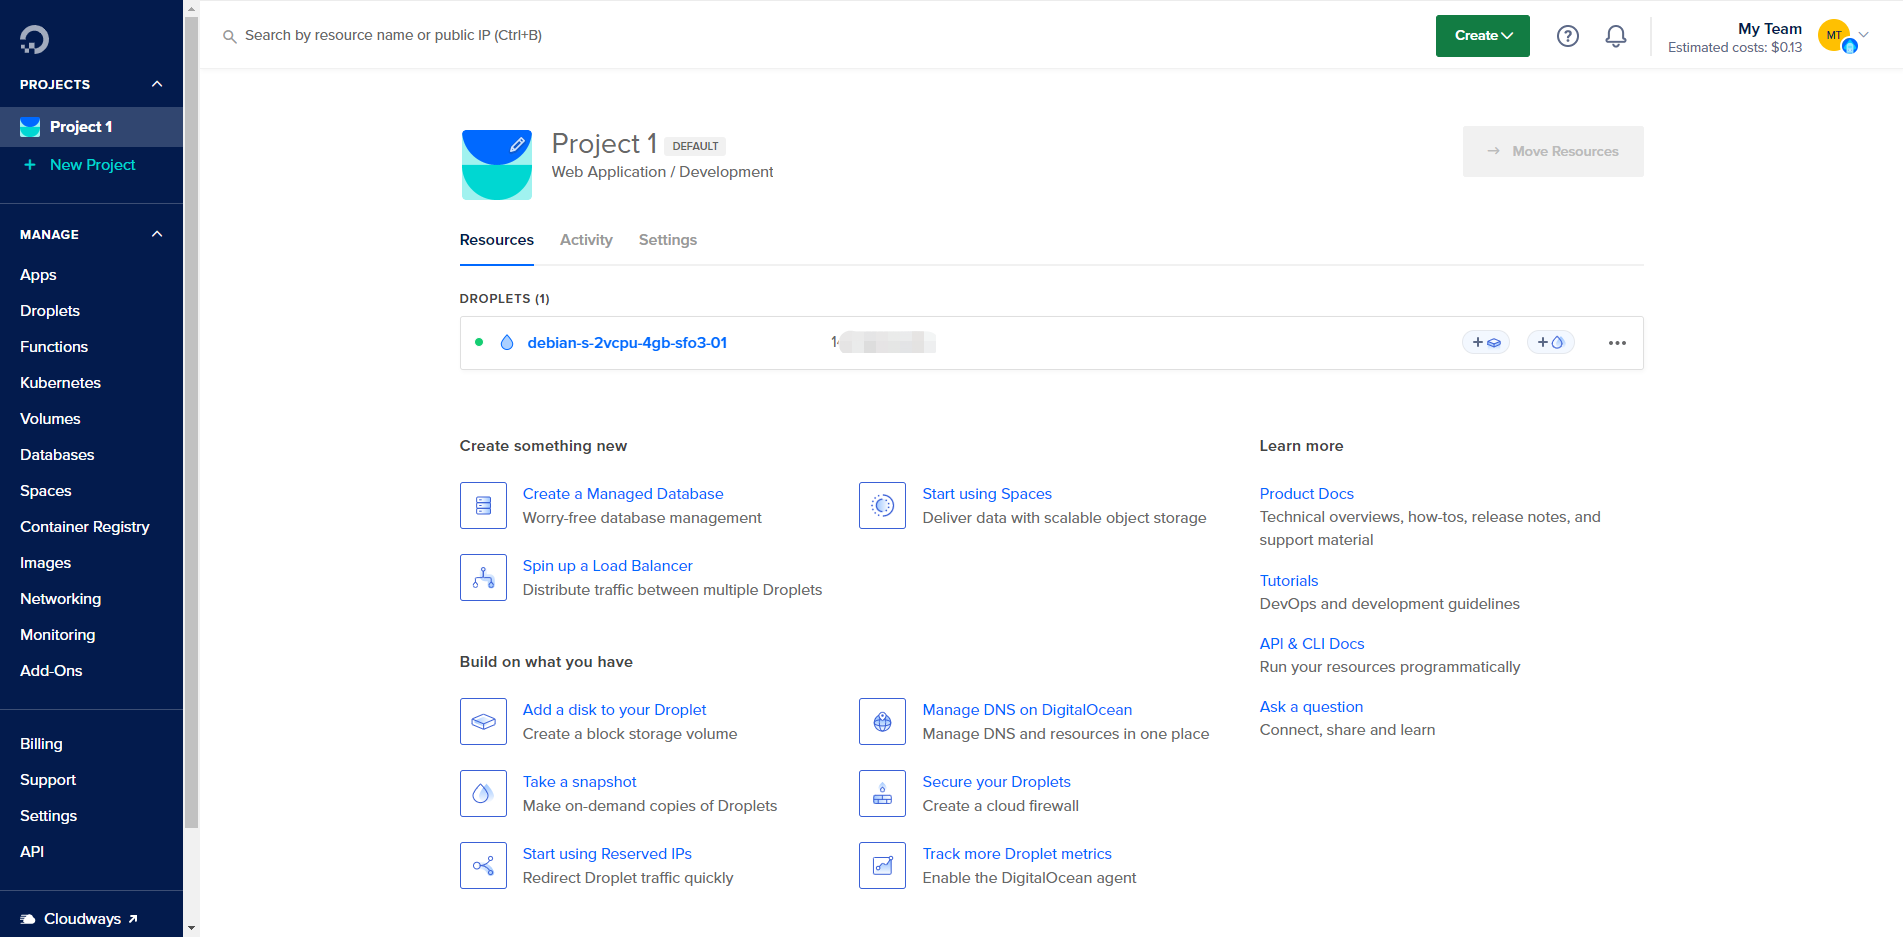Open Support in the sidebar
1903x937 pixels.
pos(48,780)
